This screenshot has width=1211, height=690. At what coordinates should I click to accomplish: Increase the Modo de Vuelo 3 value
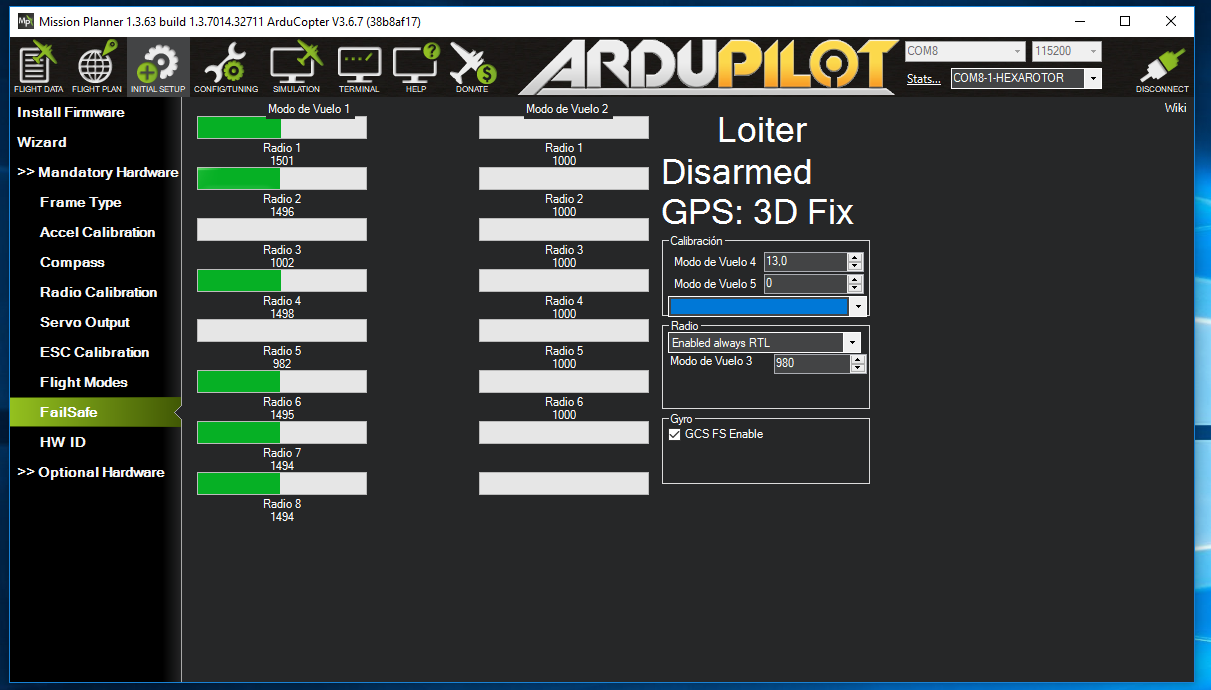tap(857, 358)
